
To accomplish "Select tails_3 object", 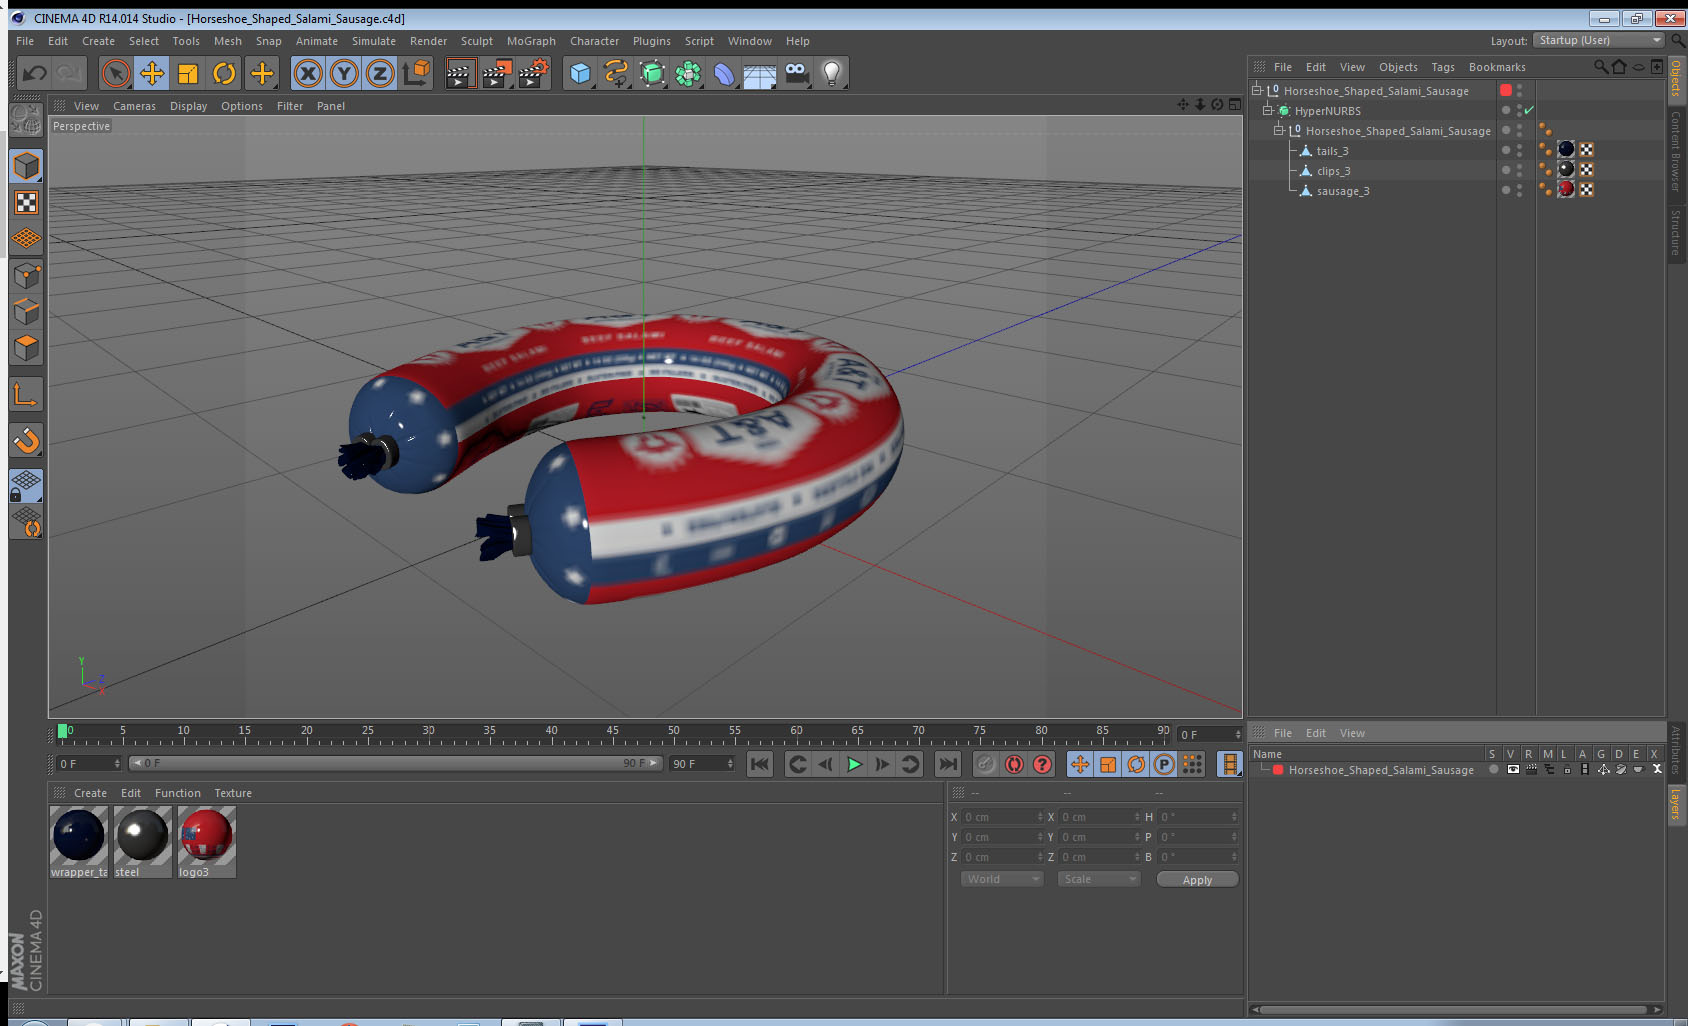I will pyautogui.click(x=1332, y=151).
